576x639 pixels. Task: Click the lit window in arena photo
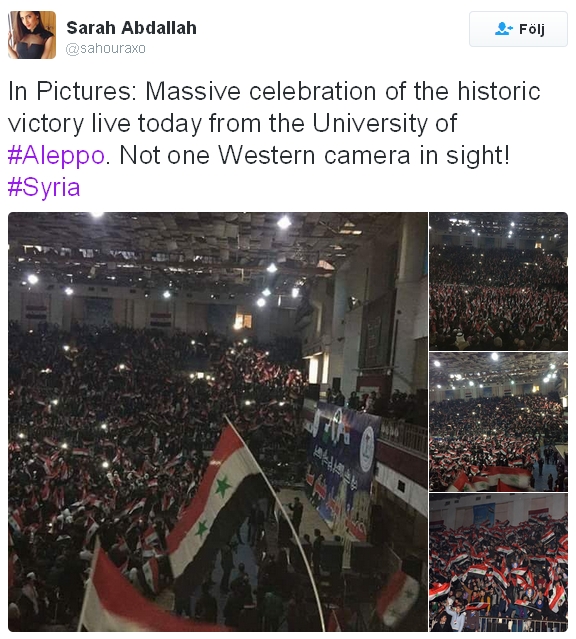click(243, 322)
